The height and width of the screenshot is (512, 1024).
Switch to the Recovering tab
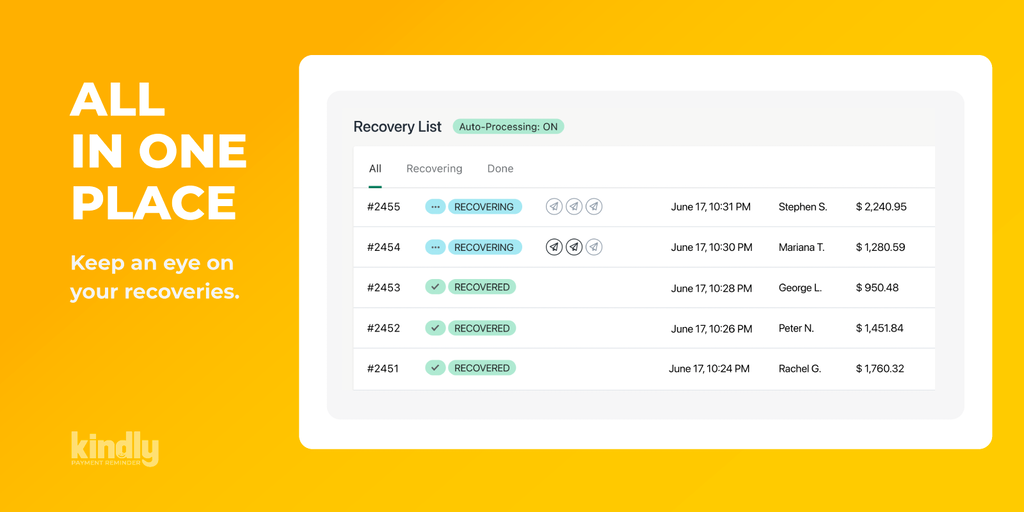pos(434,169)
